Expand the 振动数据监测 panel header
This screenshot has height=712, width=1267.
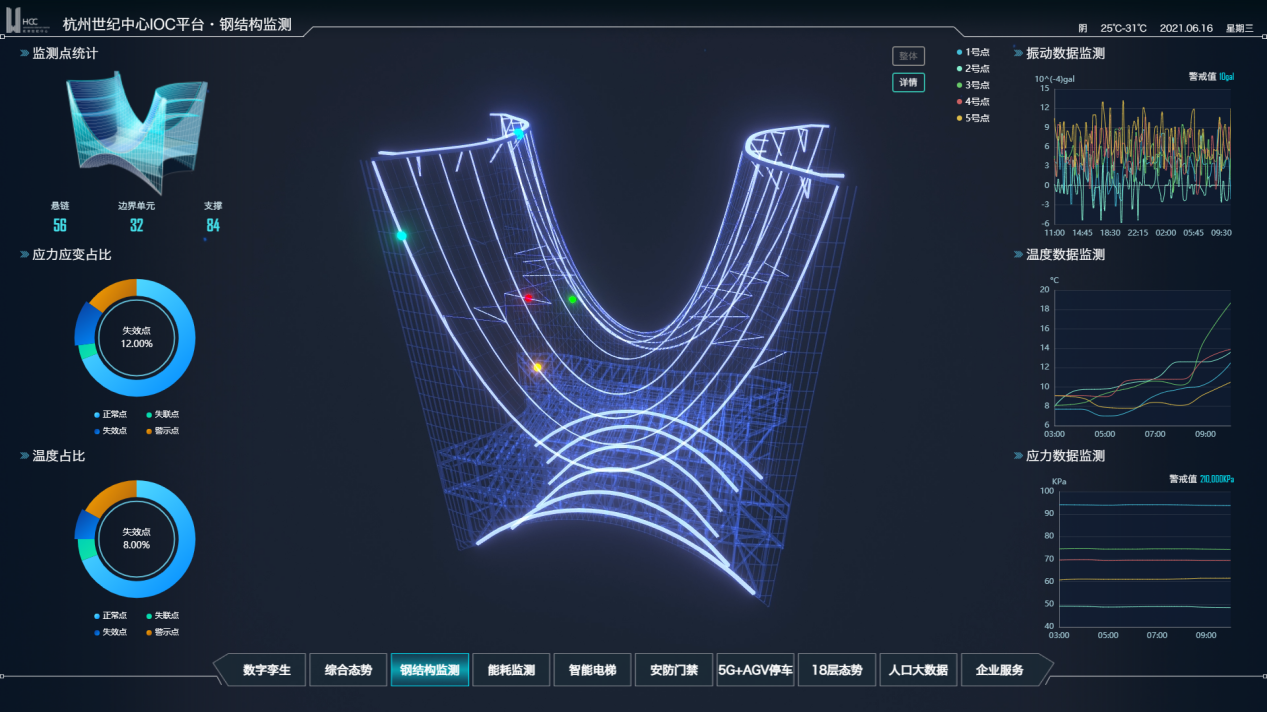pos(1065,54)
